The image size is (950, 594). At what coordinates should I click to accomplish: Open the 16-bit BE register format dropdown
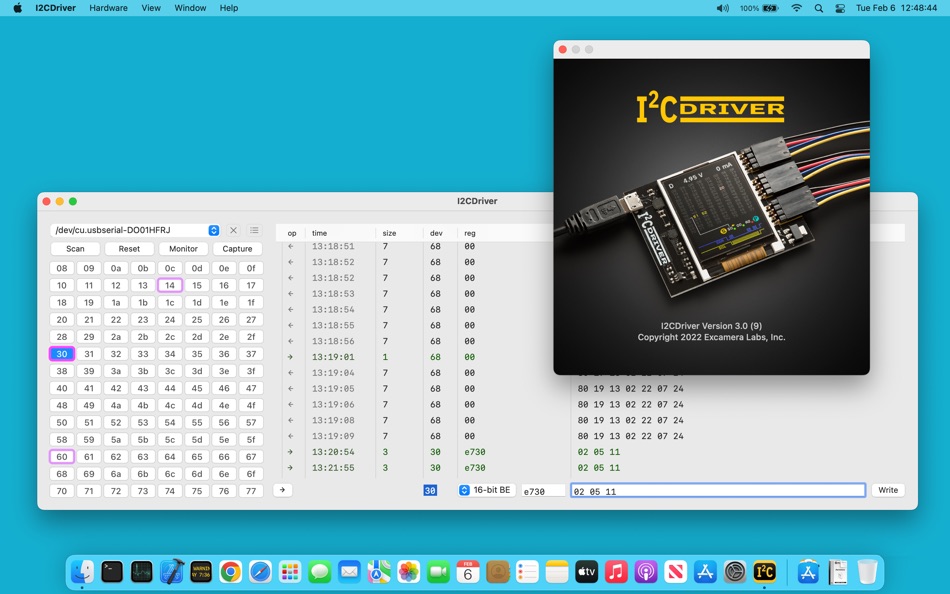coord(486,490)
